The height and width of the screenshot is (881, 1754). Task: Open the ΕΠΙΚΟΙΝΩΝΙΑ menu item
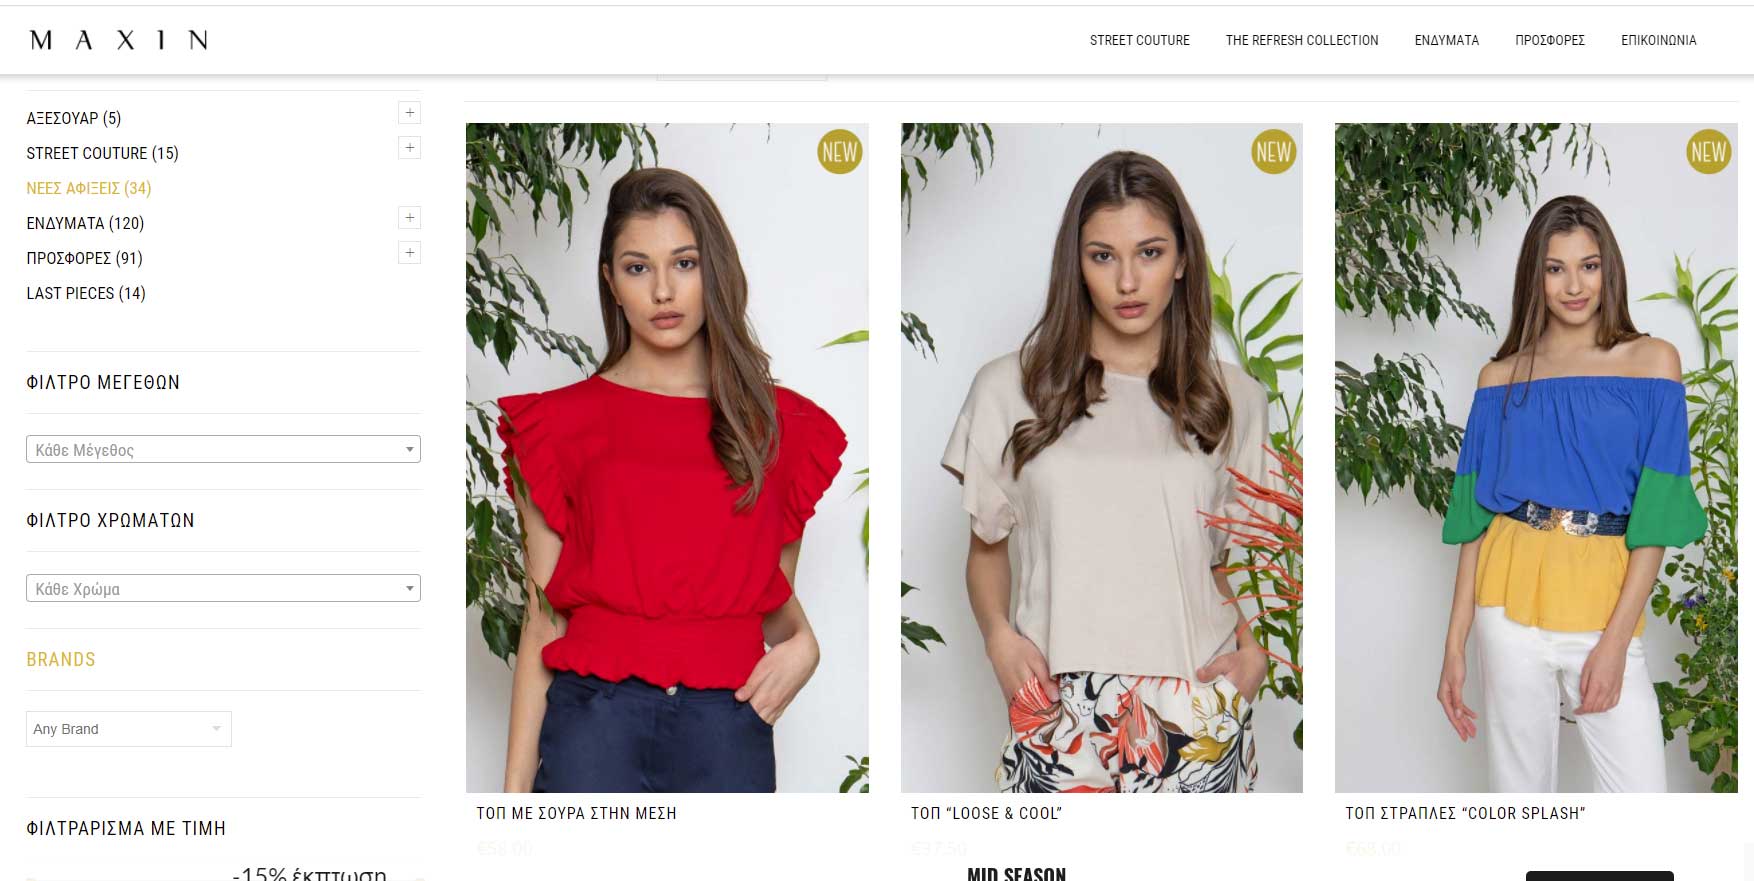point(1658,40)
